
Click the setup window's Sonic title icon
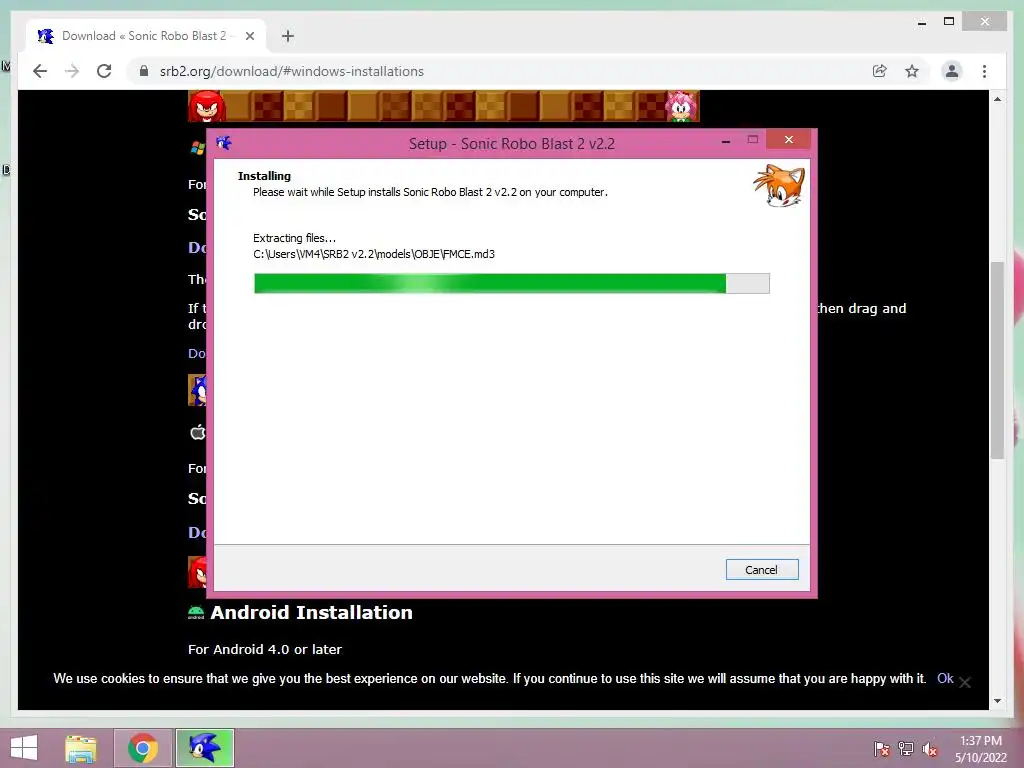click(224, 143)
